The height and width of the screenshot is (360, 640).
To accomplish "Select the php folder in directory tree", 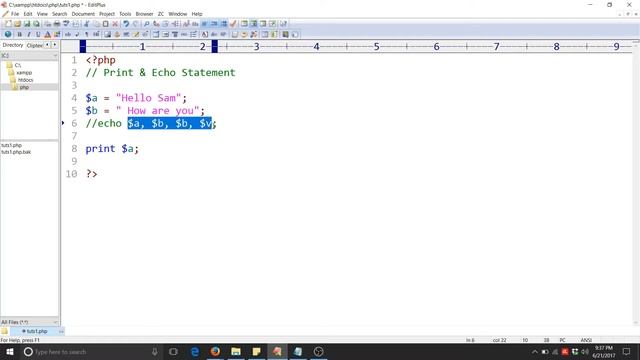I will [x=21, y=87].
